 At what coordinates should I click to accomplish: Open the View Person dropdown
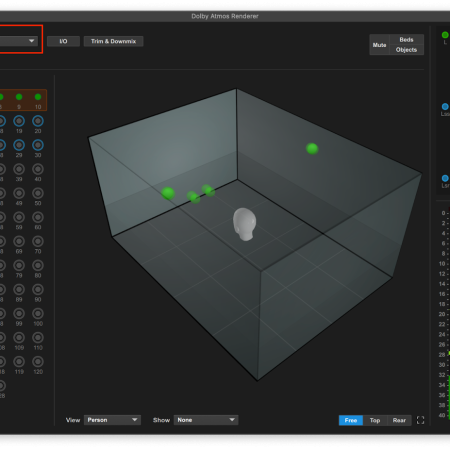112,420
